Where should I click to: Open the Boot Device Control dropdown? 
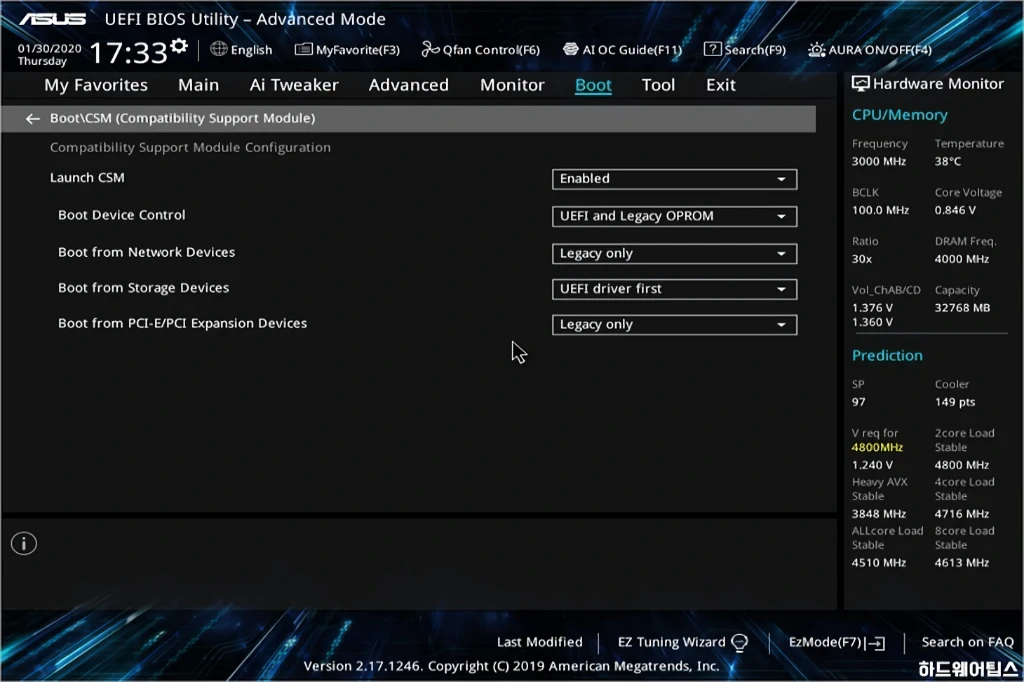(x=674, y=216)
